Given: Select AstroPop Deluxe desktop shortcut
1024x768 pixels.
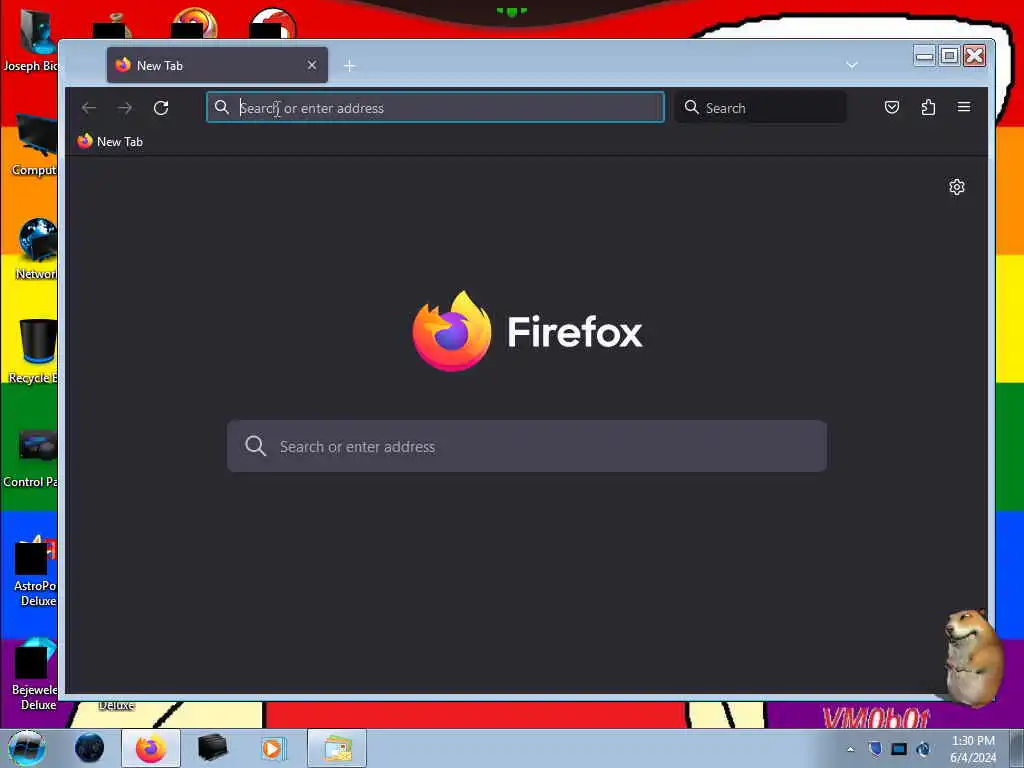Looking at the screenshot, I should click(x=35, y=572).
